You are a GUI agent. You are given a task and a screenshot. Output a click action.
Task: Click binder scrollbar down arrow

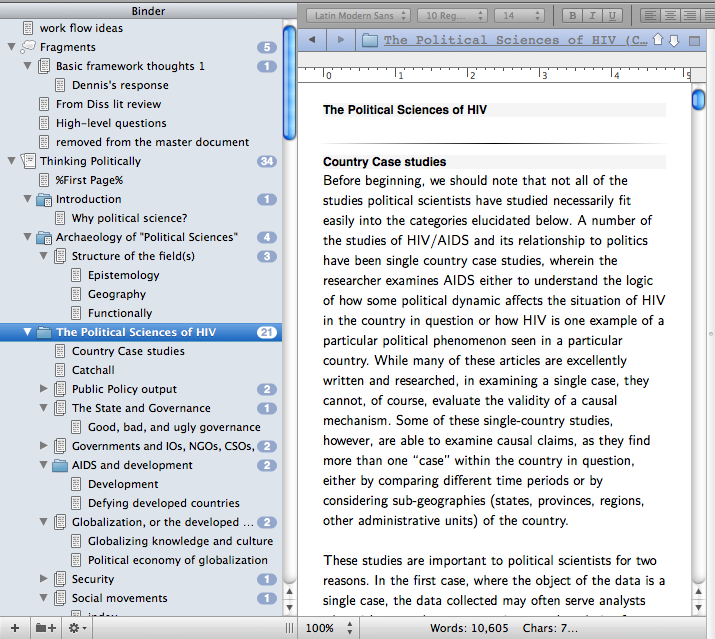tap(289, 608)
